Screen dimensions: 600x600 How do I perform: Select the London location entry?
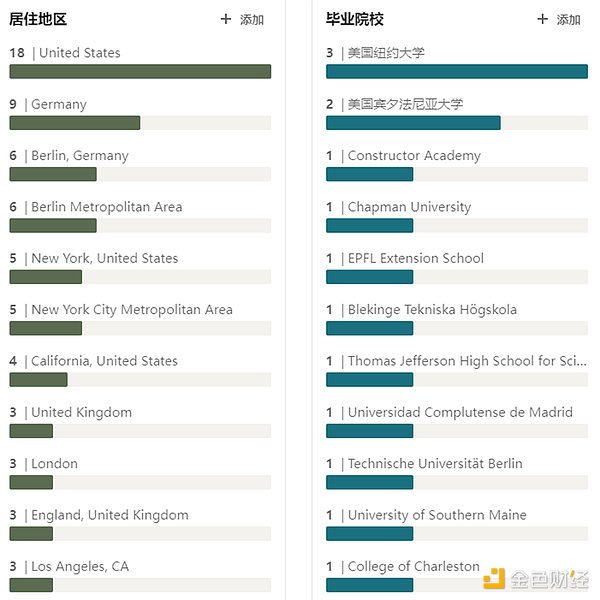tap(54, 464)
